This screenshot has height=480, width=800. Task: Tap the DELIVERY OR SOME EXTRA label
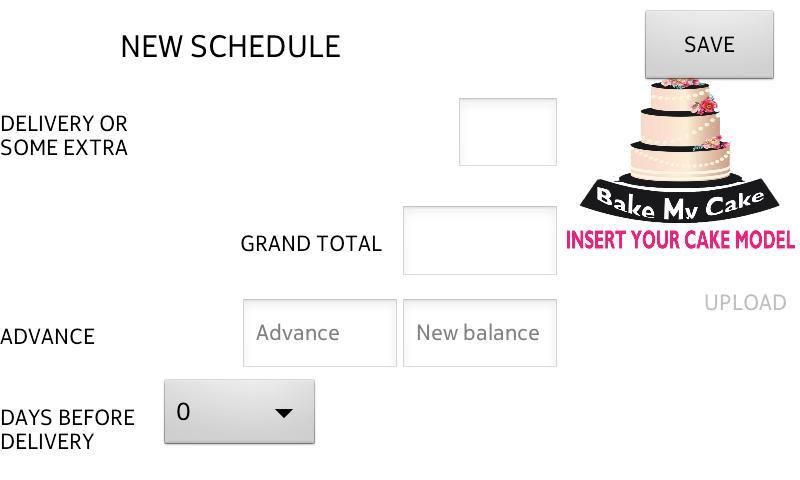tap(64, 136)
